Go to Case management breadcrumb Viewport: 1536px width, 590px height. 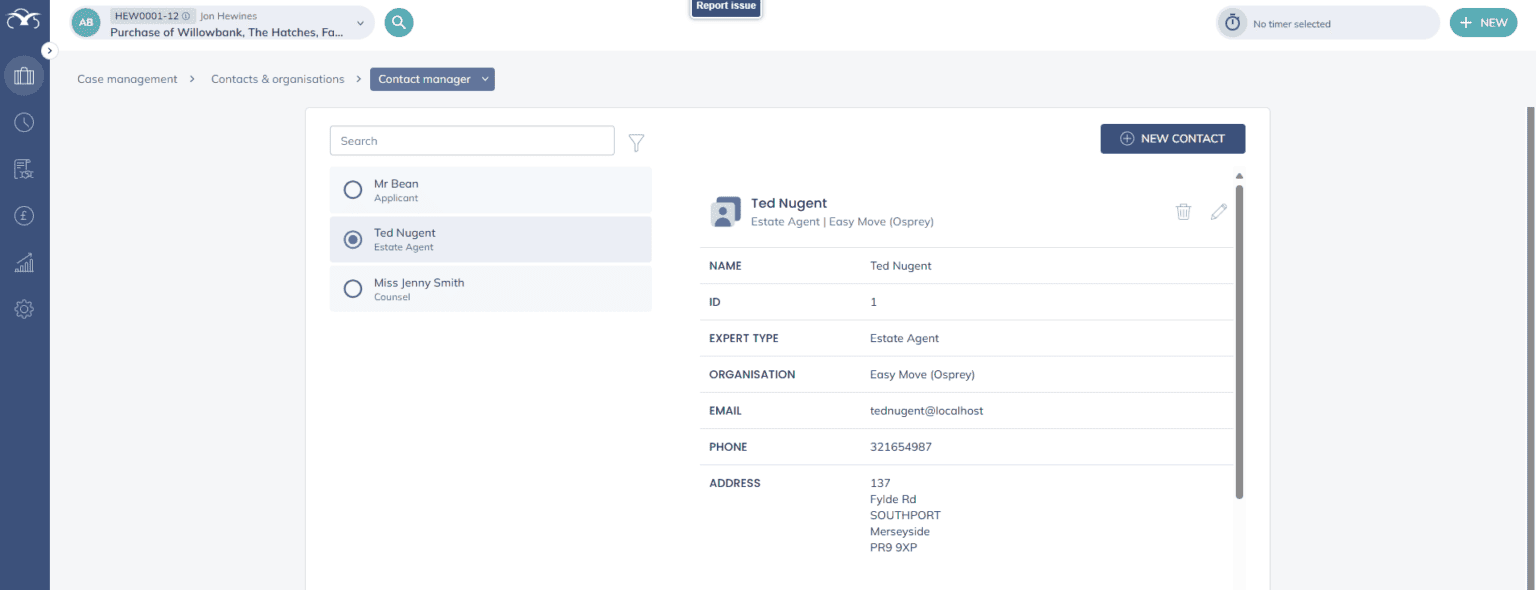tap(127, 79)
